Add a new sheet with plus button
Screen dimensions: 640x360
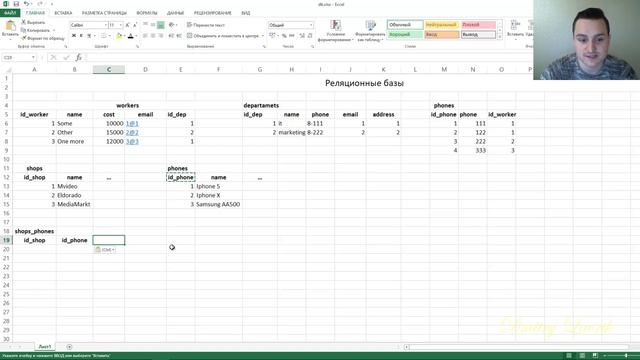69,347
